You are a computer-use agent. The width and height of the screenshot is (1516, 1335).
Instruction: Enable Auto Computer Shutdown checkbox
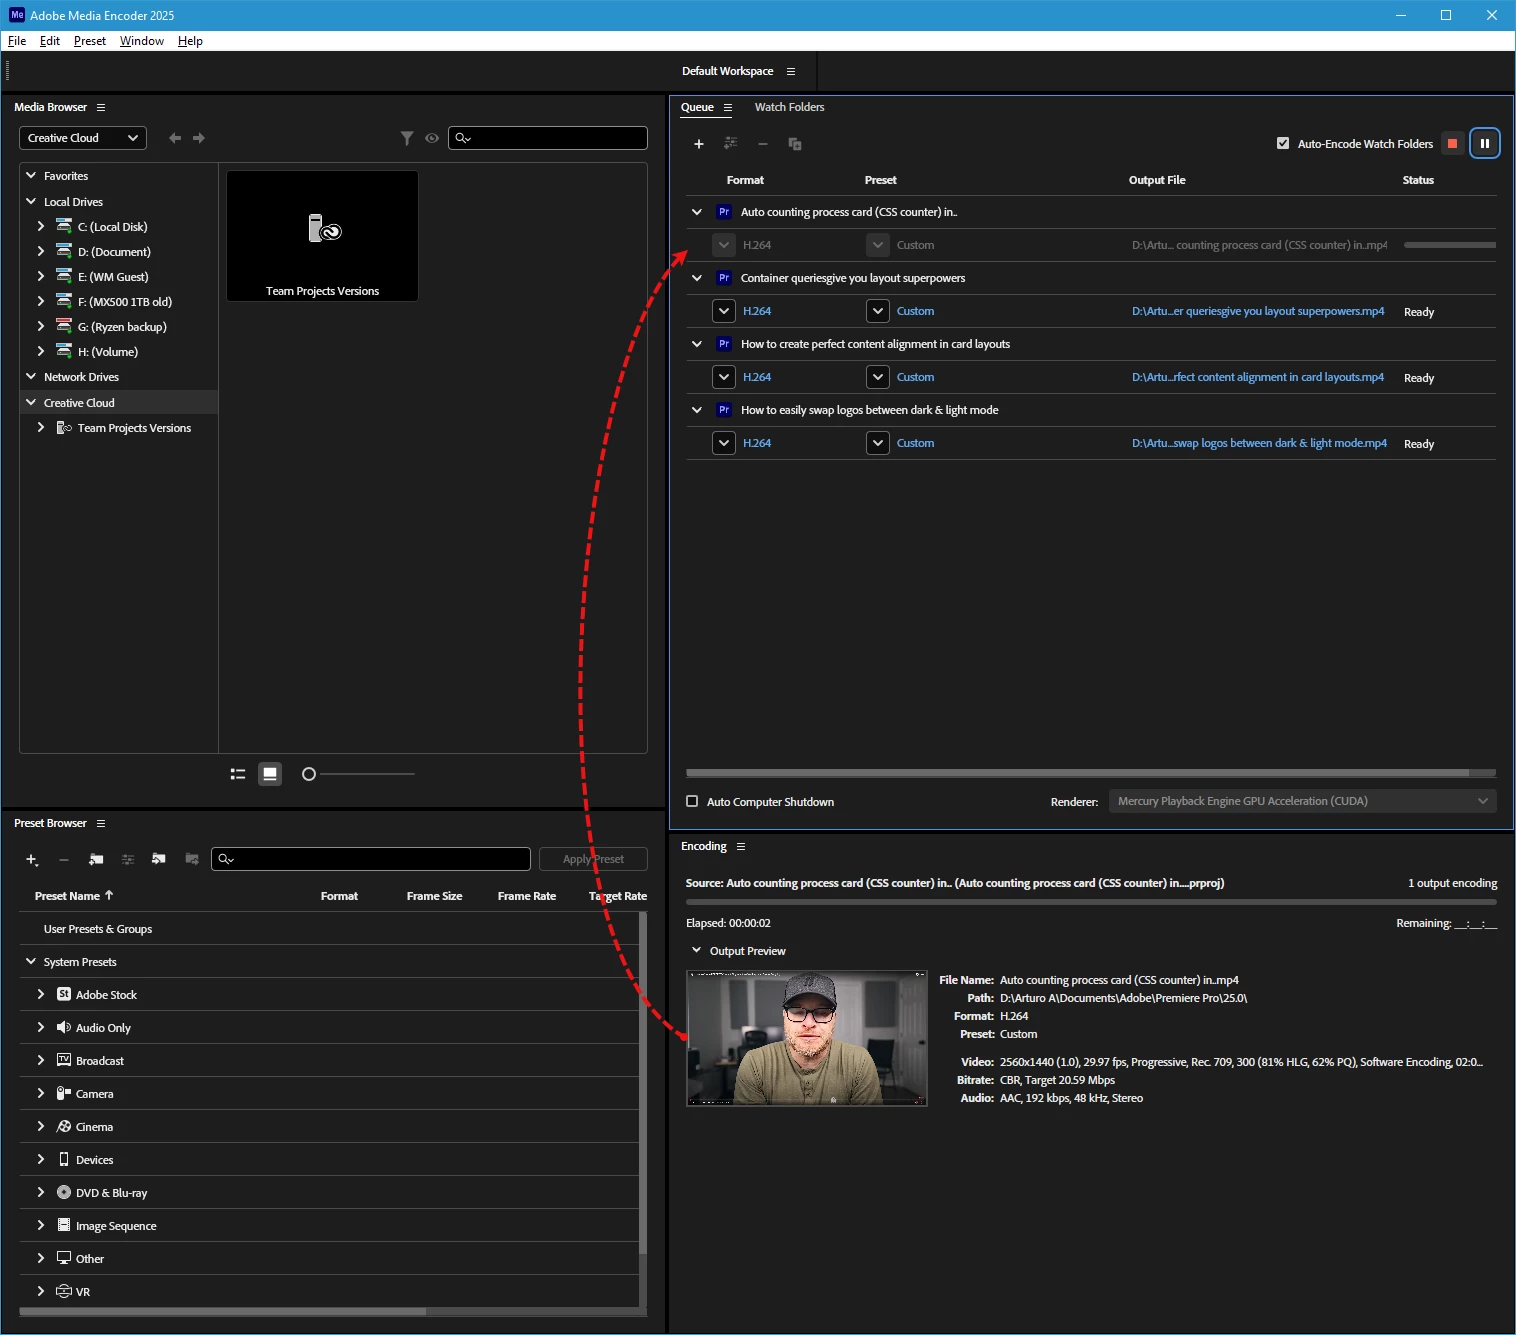tap(692, 802)
